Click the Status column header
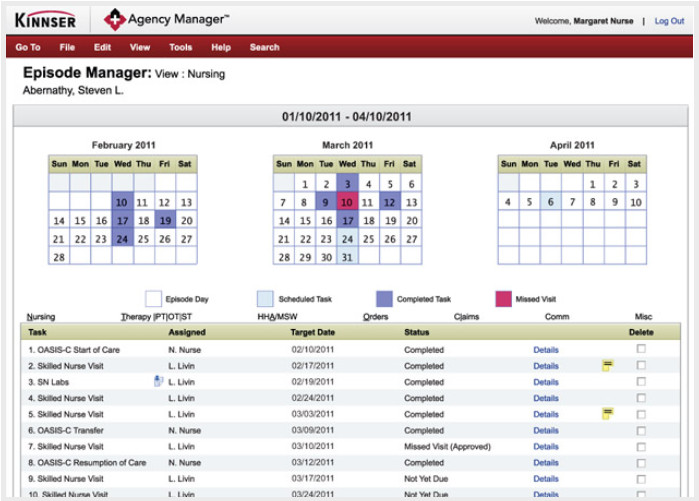Screen dimensions: 699x501 [x=416, y=332]
